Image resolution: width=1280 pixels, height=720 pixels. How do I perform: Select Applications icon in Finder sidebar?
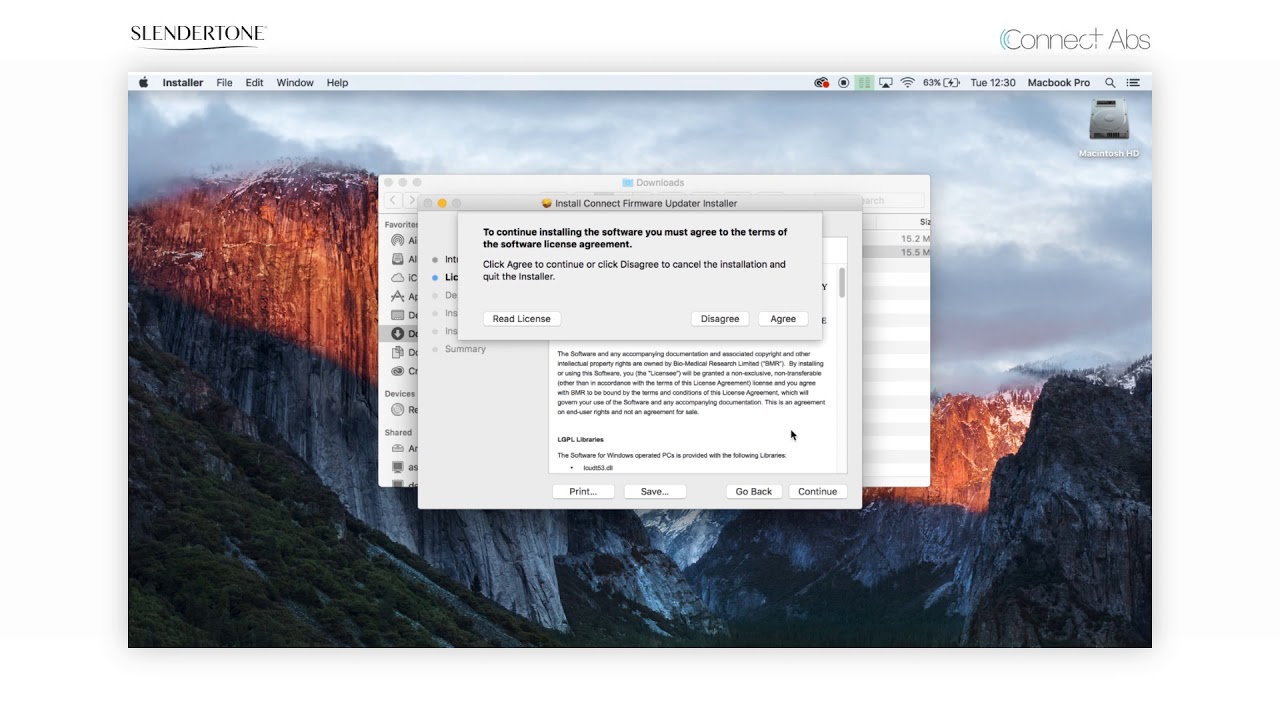[x=398, y=297]
